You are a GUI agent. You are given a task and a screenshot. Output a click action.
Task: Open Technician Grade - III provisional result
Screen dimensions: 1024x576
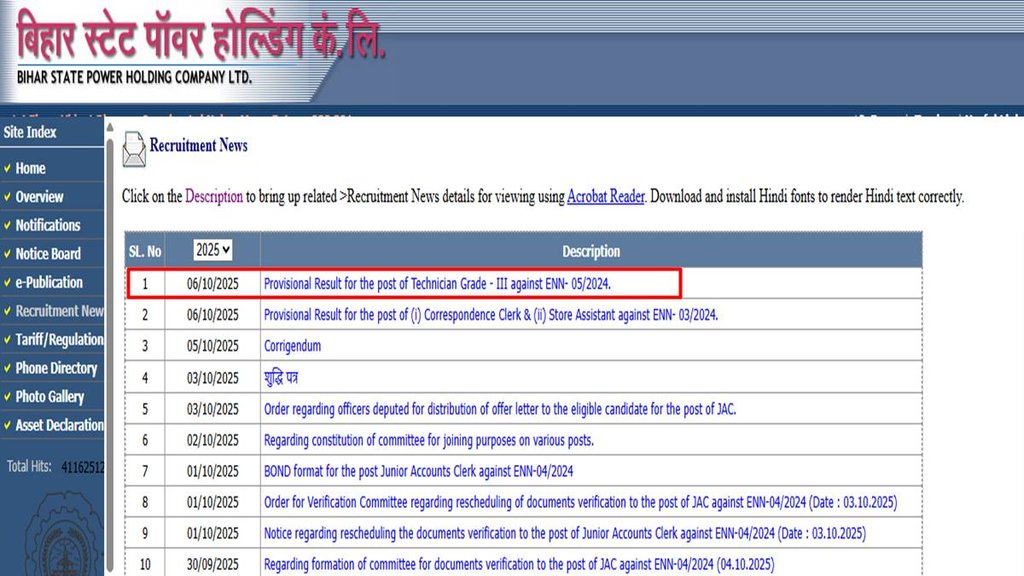click(x=437, y=284)
